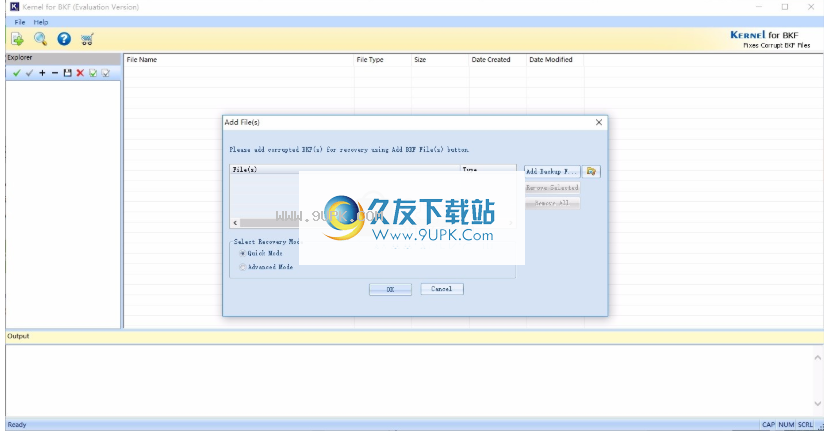This screenshot has height=437, width=824.
Task: Click the magnifier search toolbar icon
Action: click(x=40, y=39)
